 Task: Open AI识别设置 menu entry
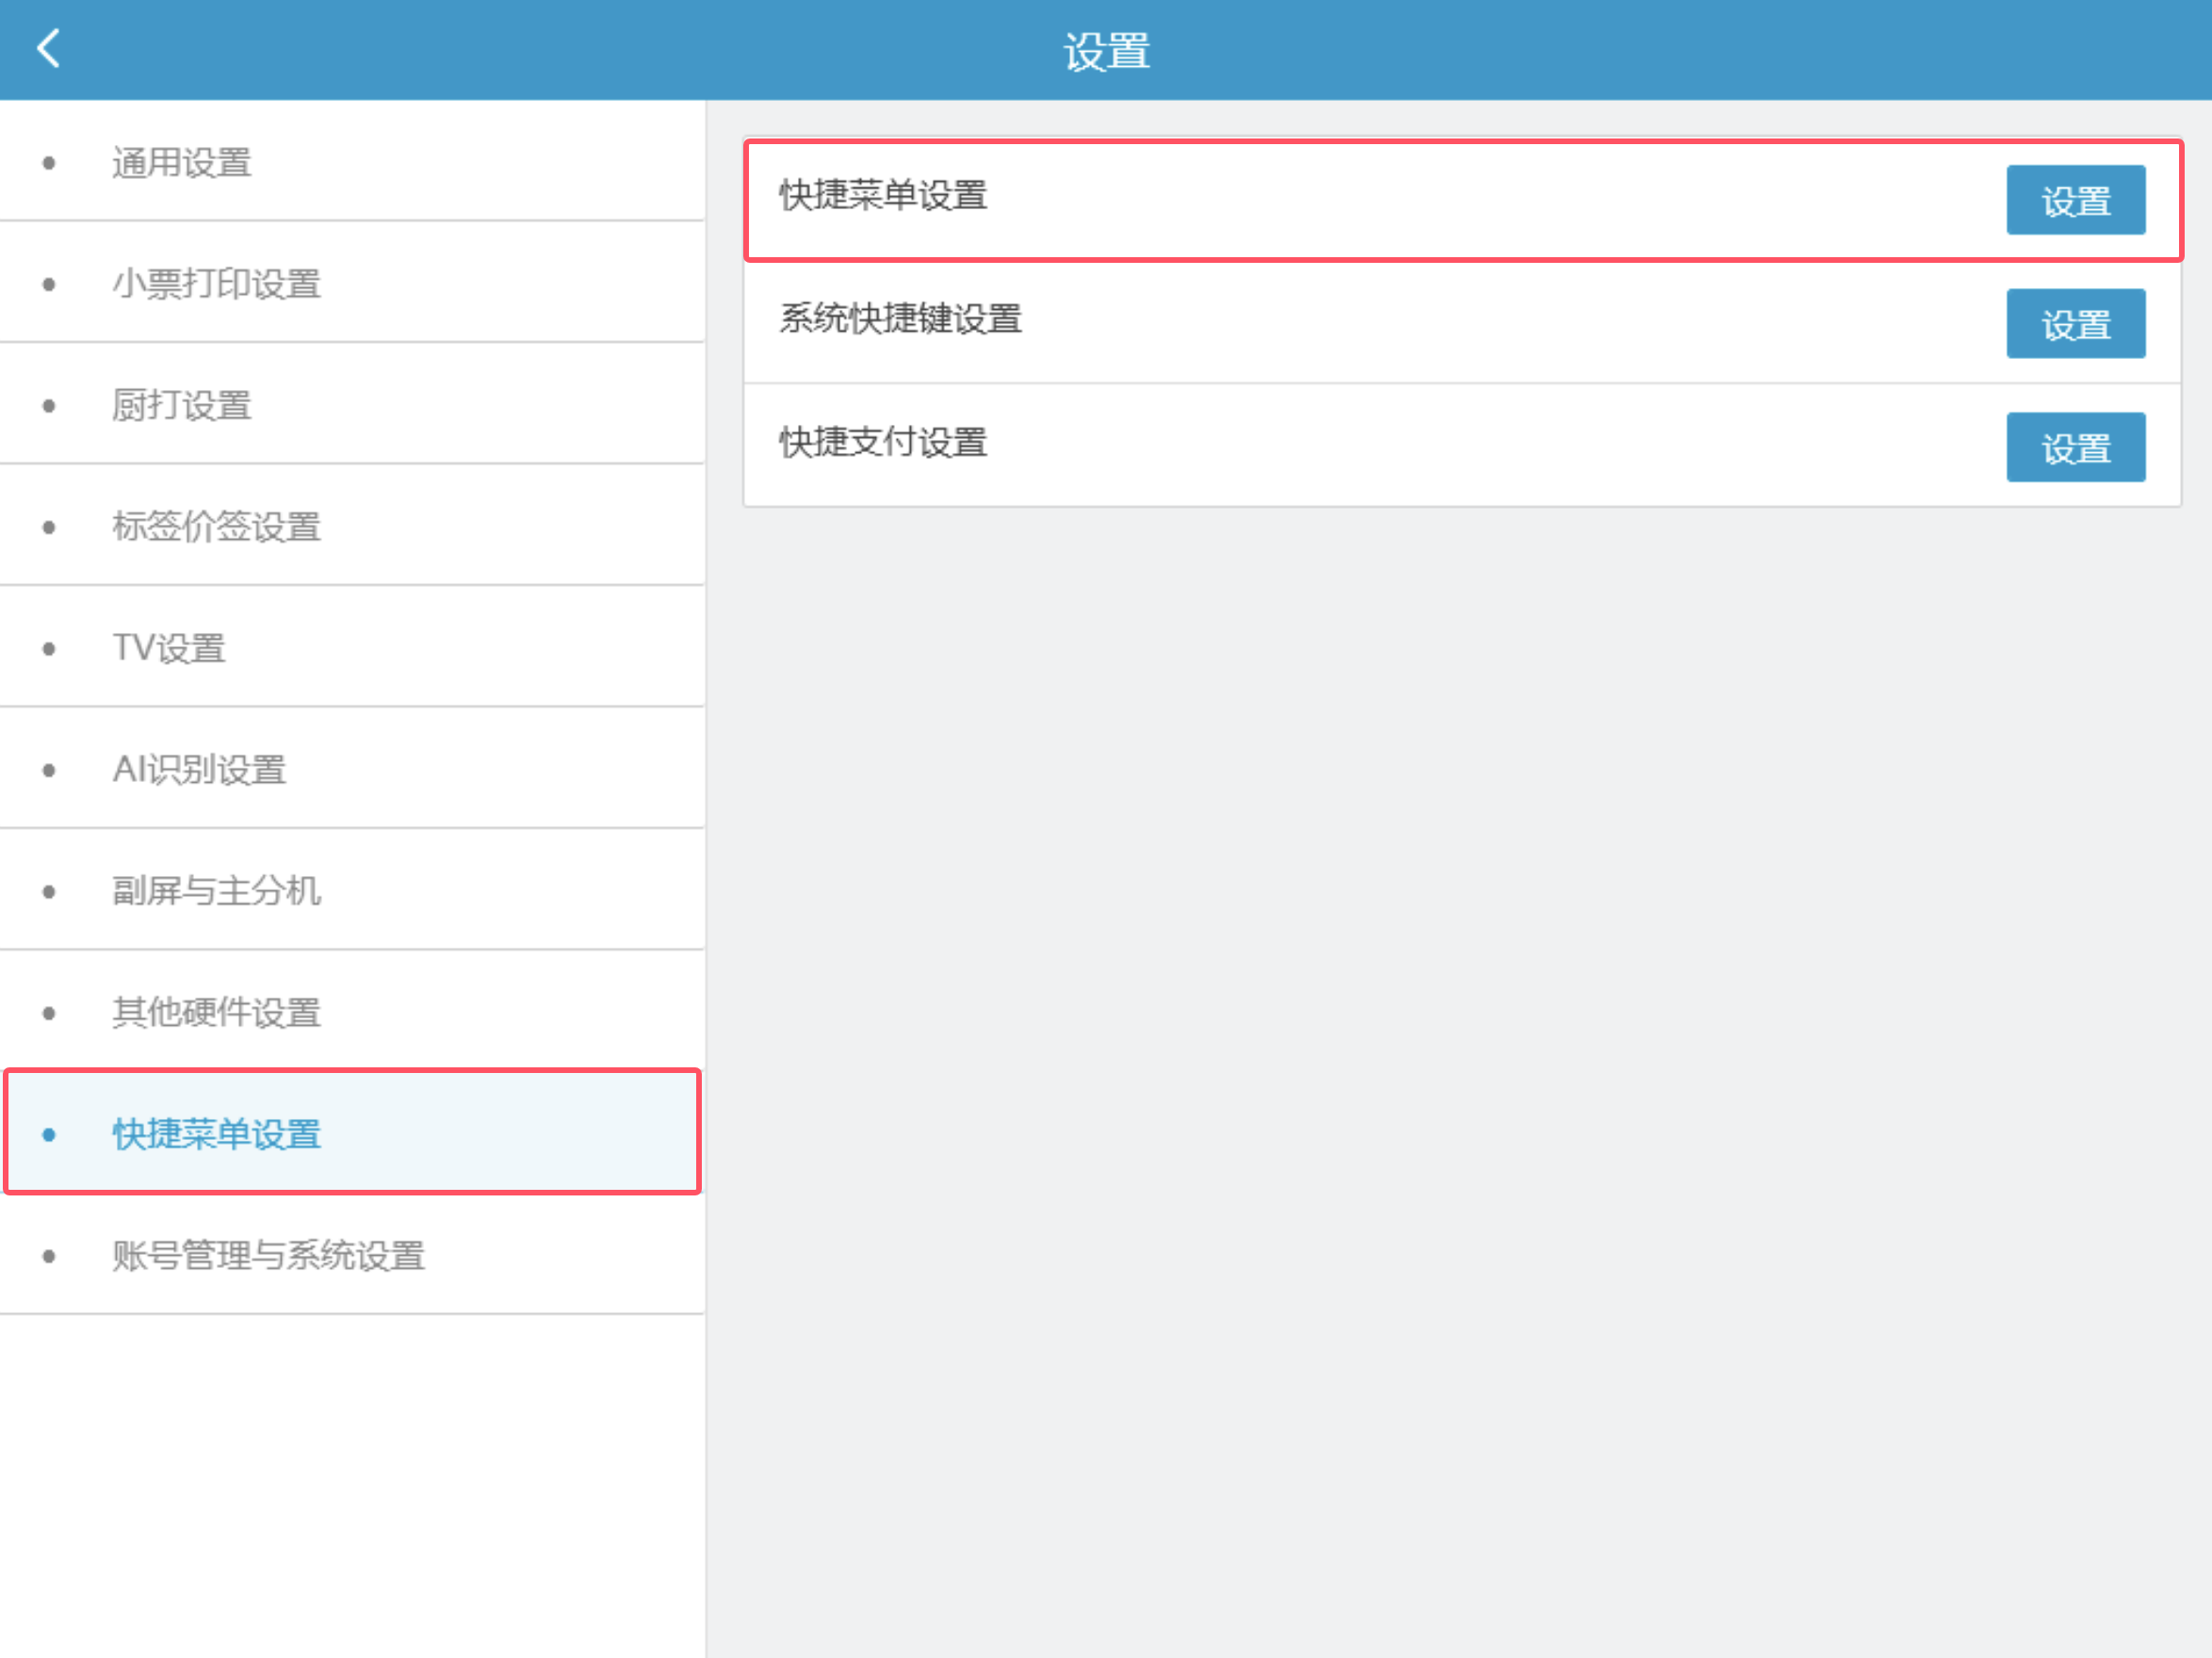(199, 770)
